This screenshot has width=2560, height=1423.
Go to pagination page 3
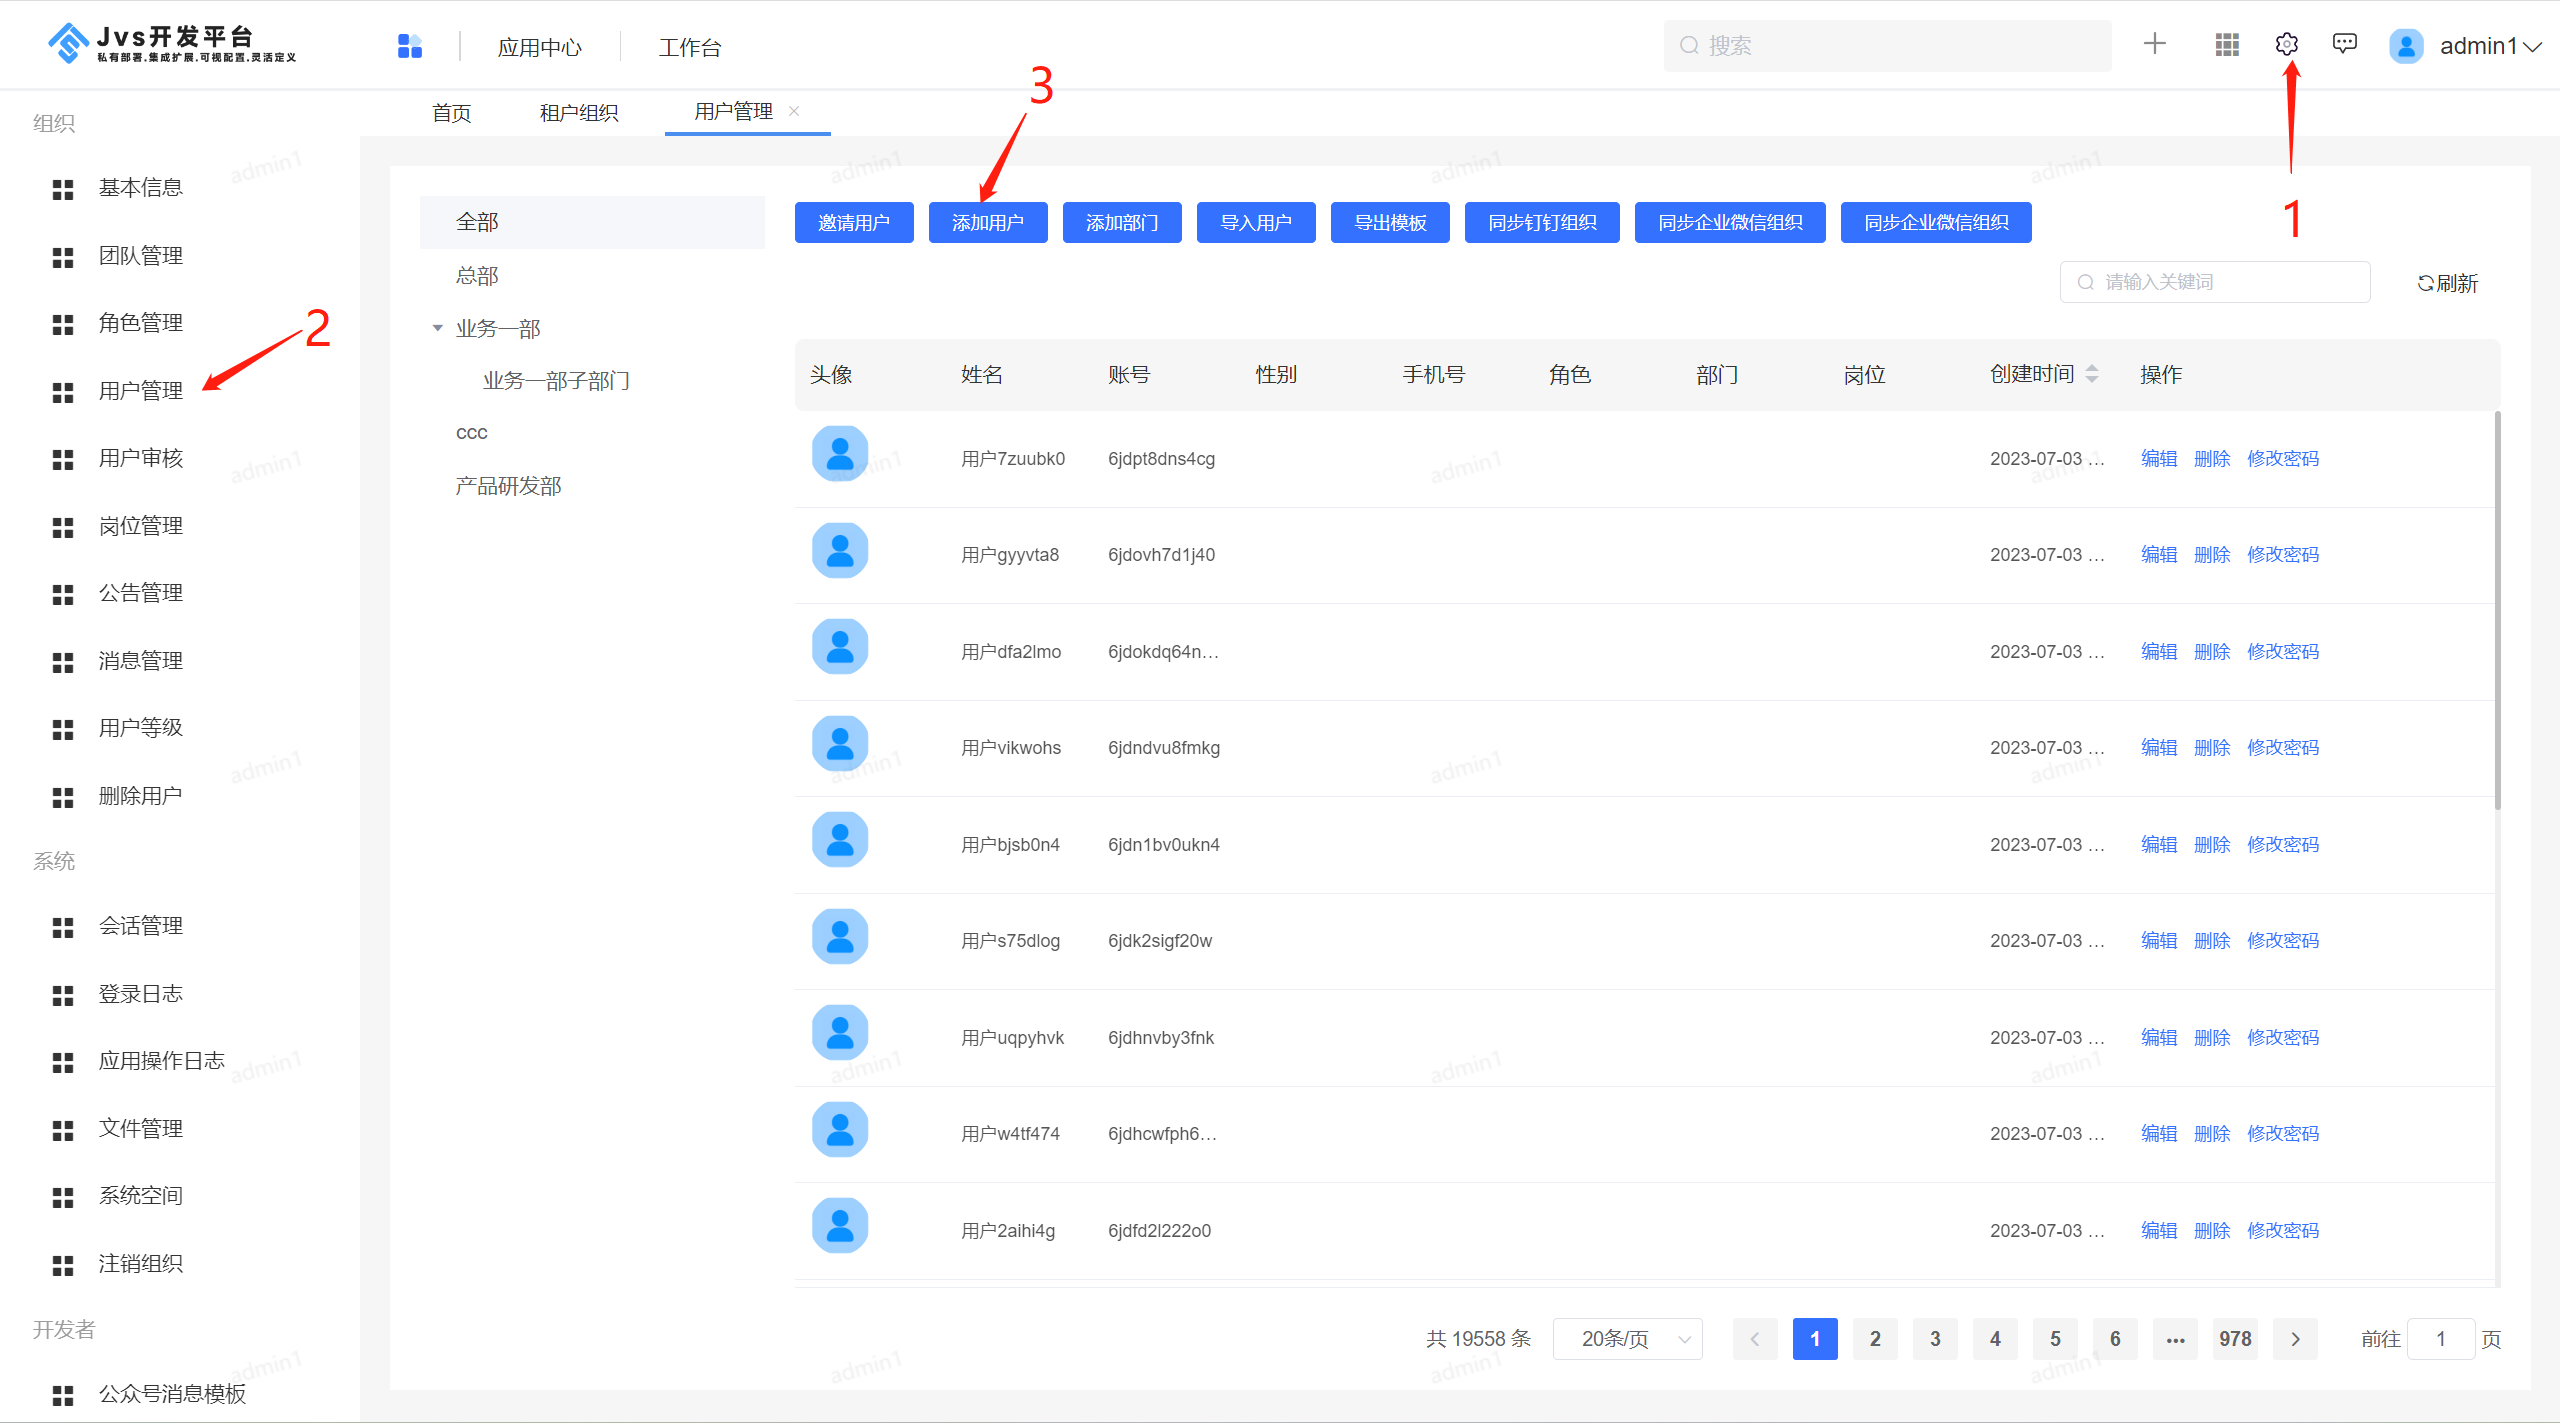1935,1339
